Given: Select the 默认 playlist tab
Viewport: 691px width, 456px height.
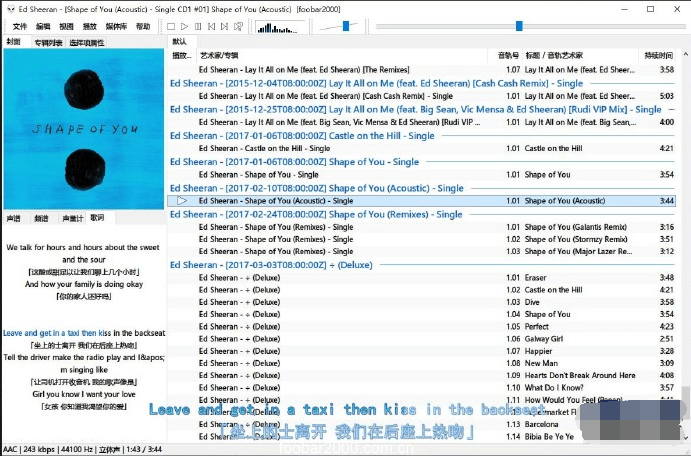Looking at the screenshot, I should coord(179,42).
